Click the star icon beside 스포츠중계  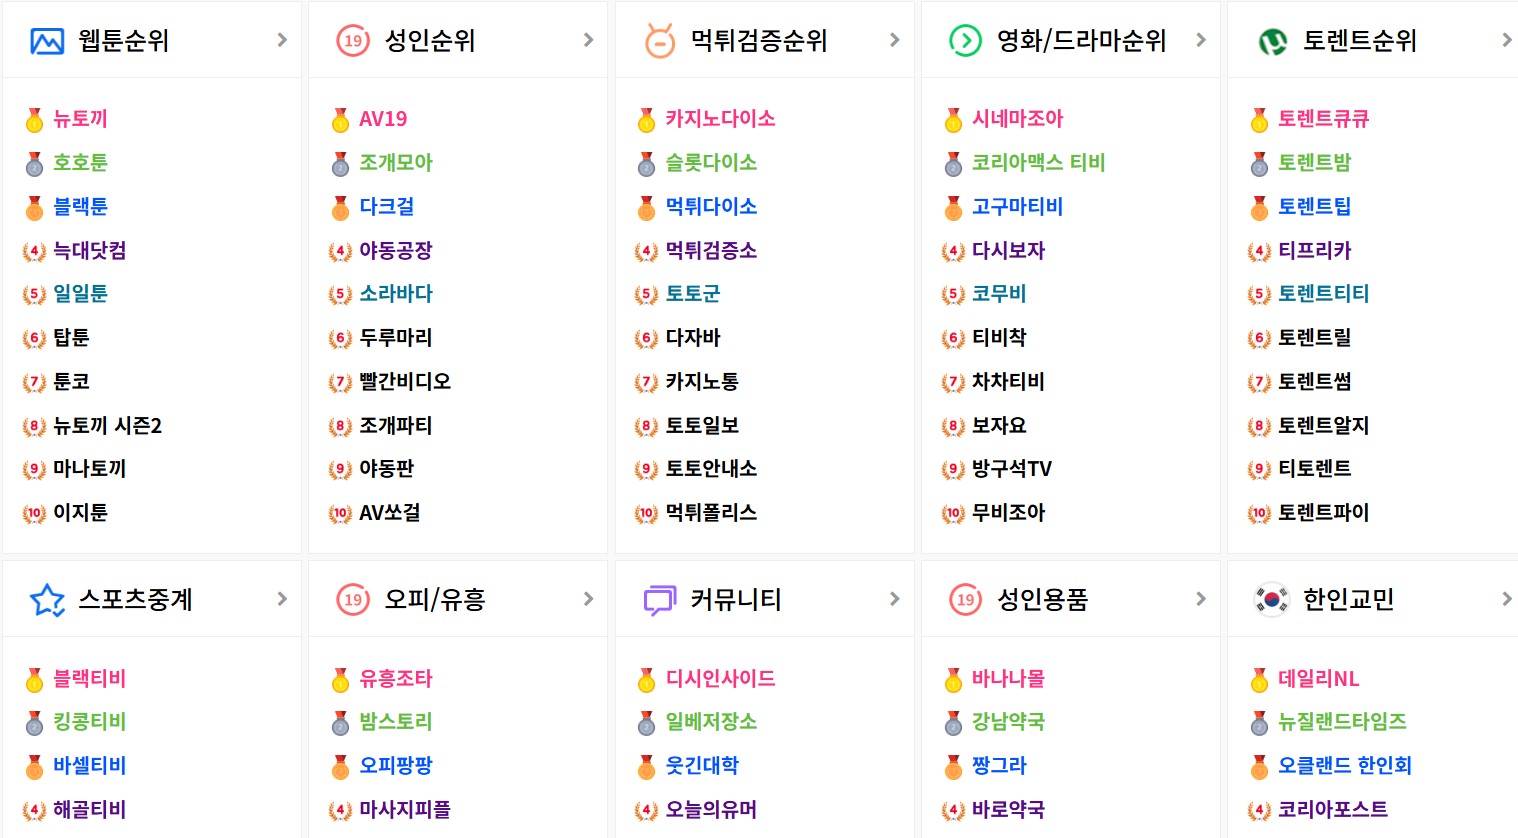click(x=47, y=600)
